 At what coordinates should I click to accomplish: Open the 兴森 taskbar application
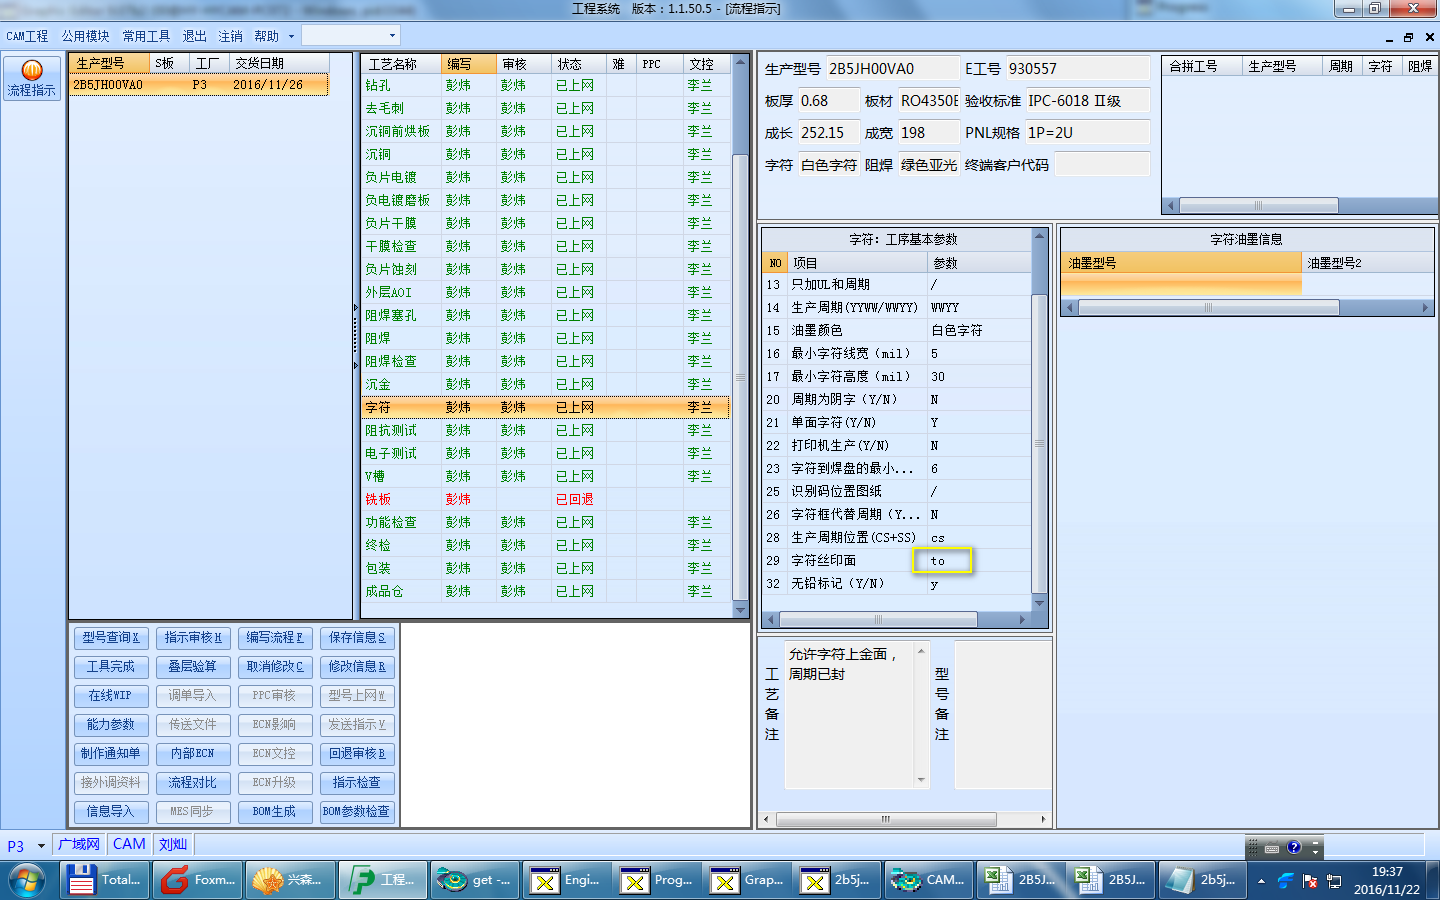tap(288, 880)
